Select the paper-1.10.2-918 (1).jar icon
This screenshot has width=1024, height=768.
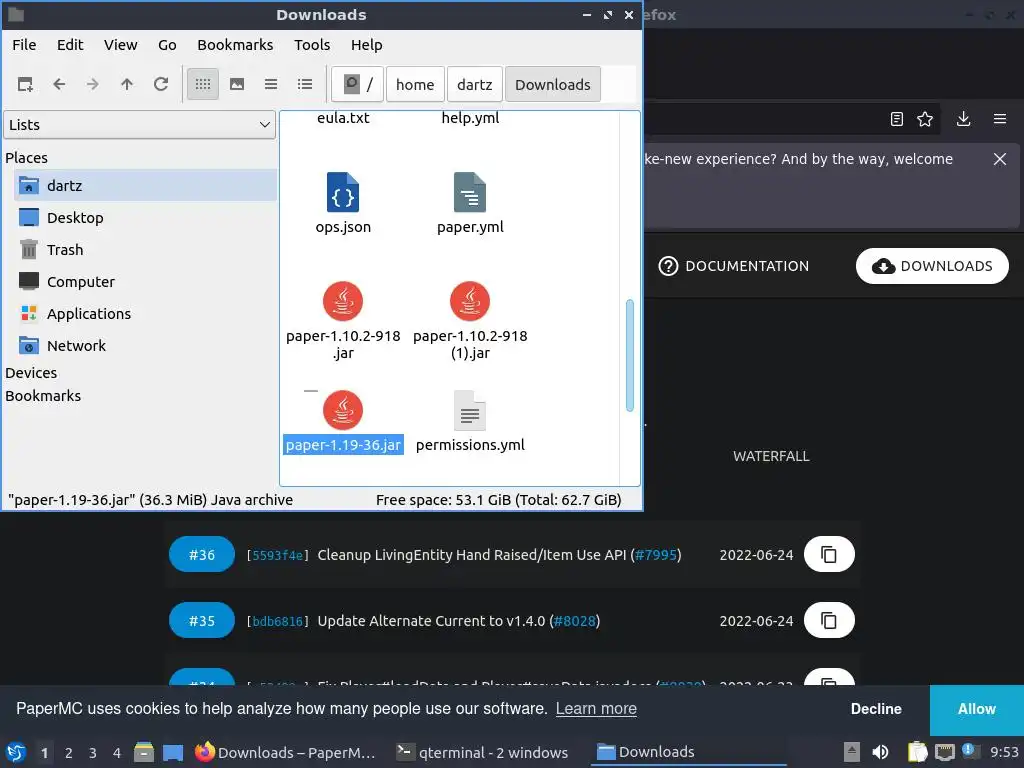coord(470,301)
